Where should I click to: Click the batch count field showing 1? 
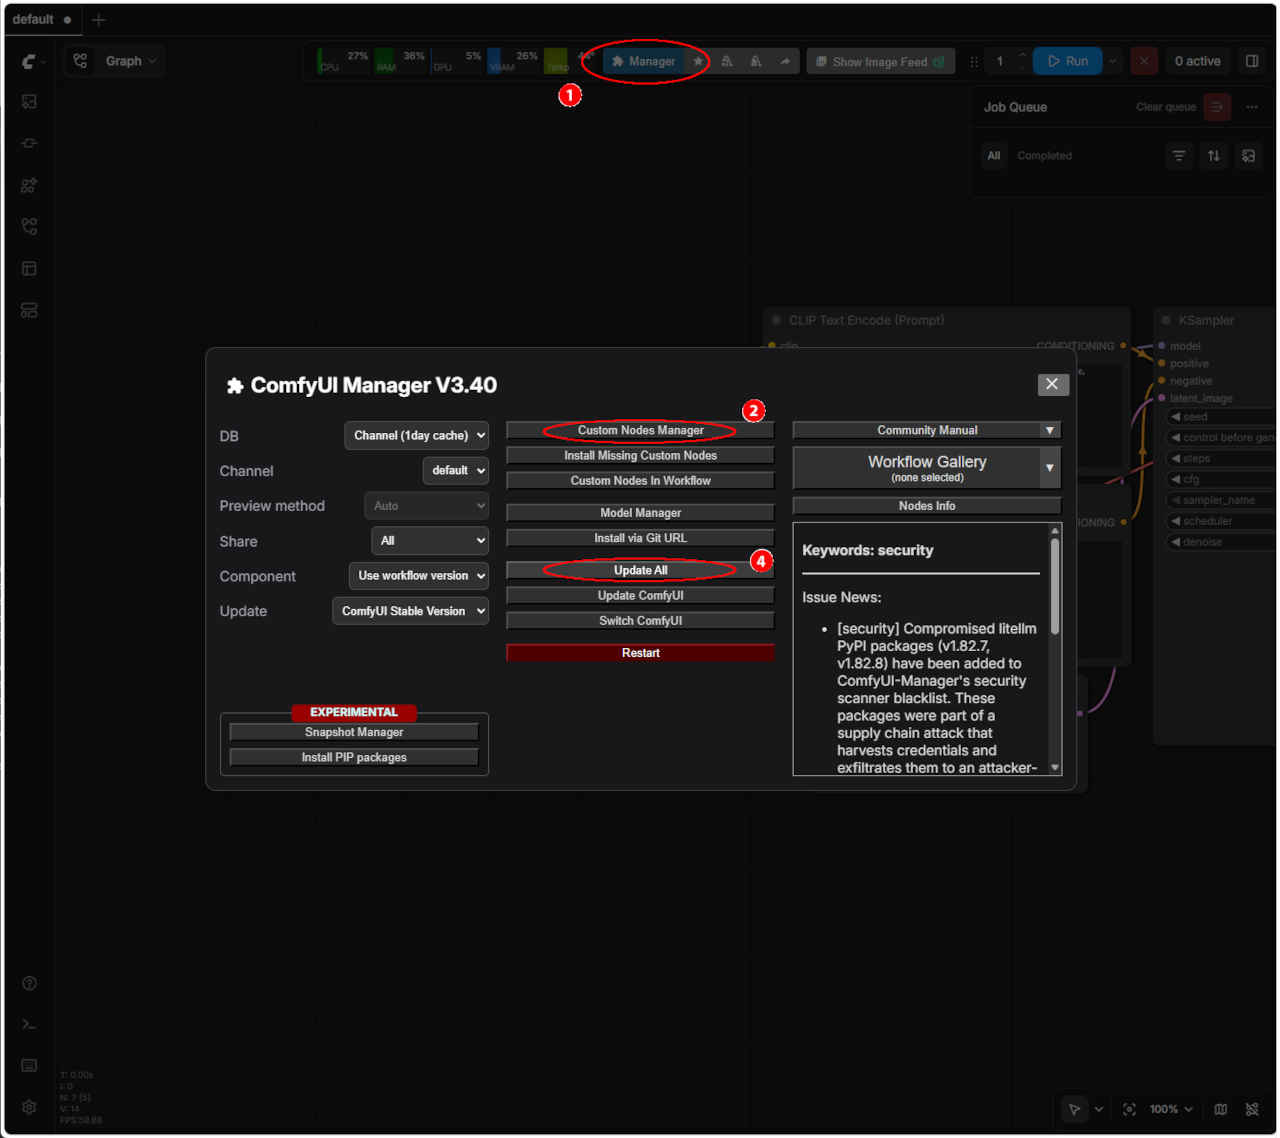point(1000,61)
